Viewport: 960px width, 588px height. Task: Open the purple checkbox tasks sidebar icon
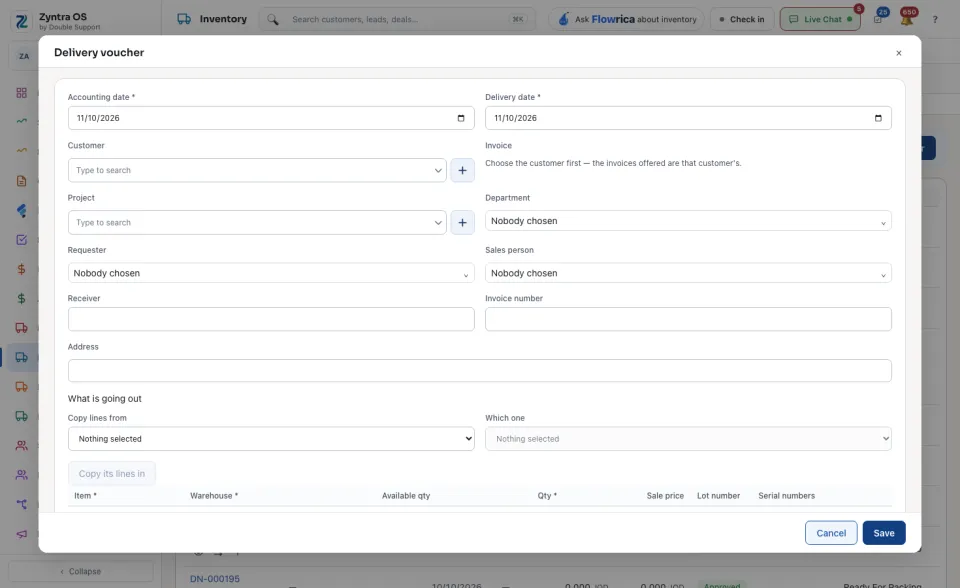point(21,239)
